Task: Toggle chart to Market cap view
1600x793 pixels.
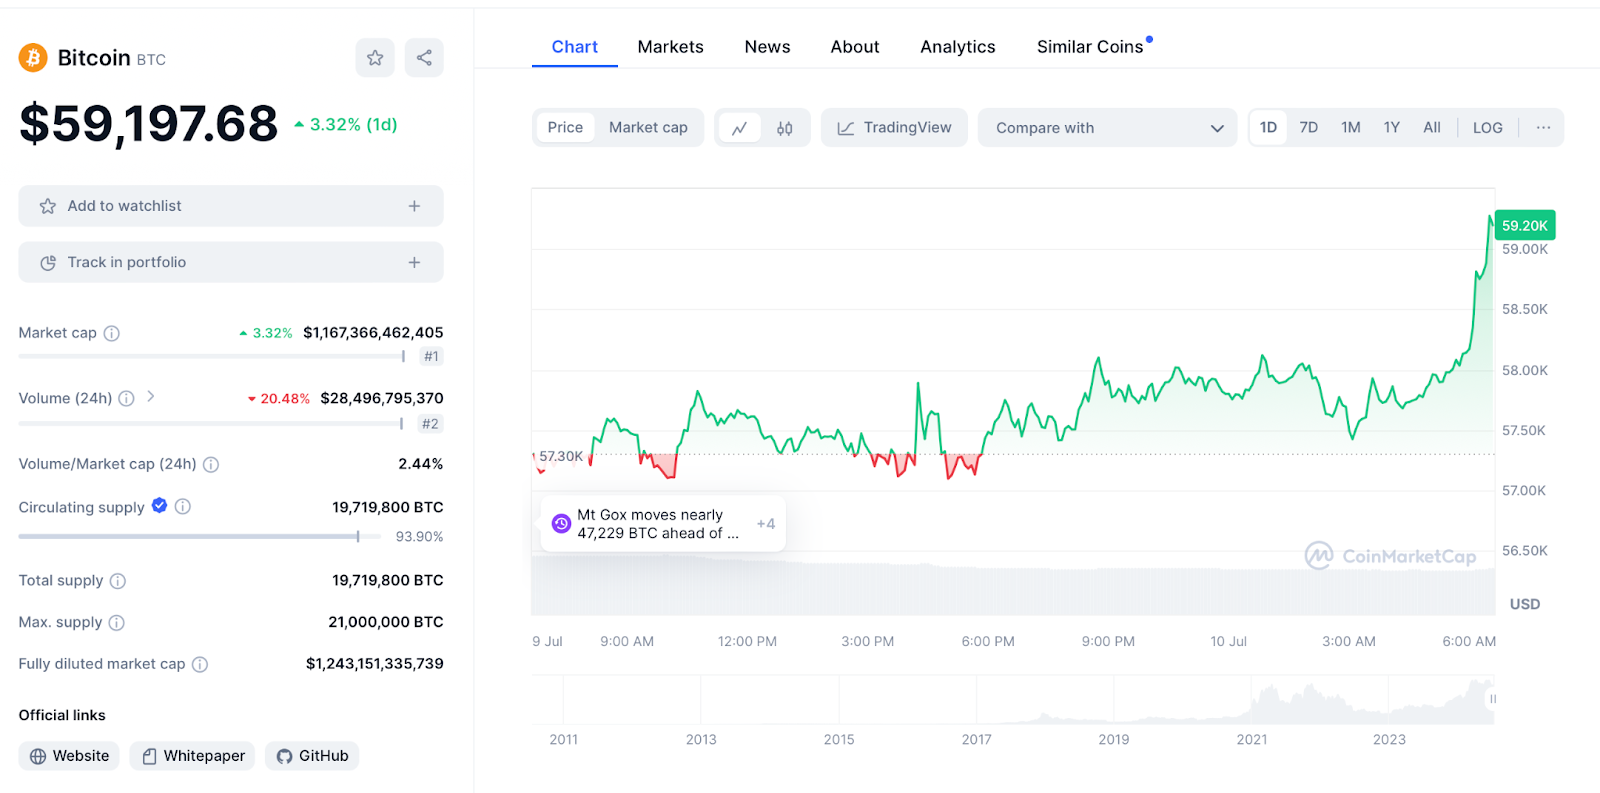Action: [x=648, y=128]
